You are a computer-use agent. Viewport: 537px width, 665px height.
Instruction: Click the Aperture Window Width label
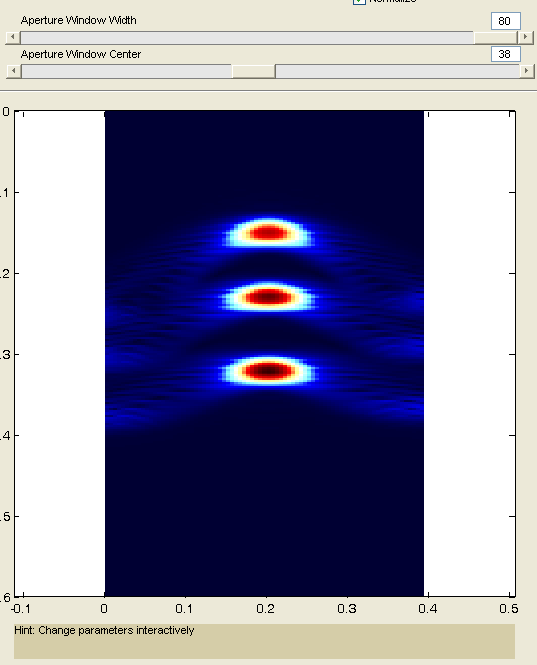(78, 20)
